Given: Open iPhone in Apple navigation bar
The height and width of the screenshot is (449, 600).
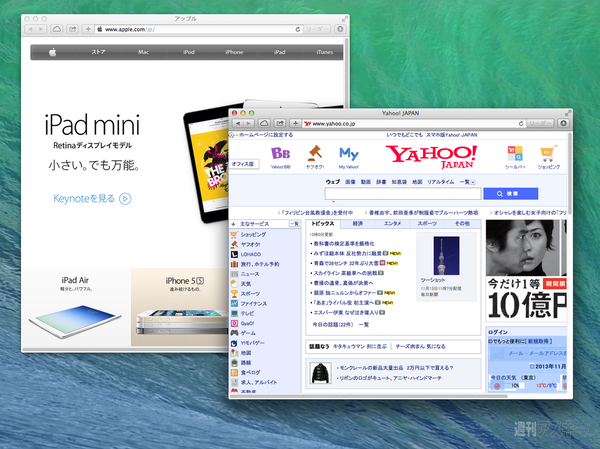Looking at the screenshot, I should coord(234,52).
